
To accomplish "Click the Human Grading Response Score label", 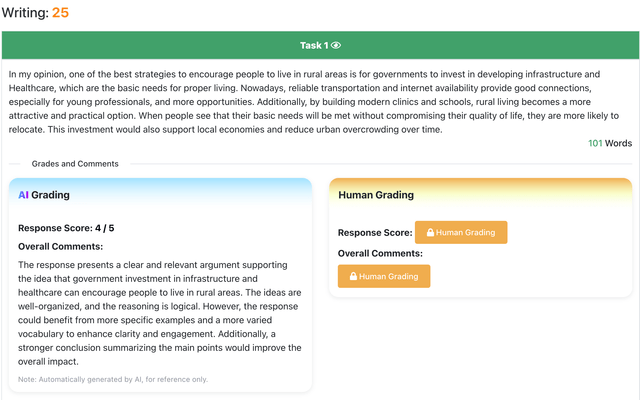I will [375, 233].
